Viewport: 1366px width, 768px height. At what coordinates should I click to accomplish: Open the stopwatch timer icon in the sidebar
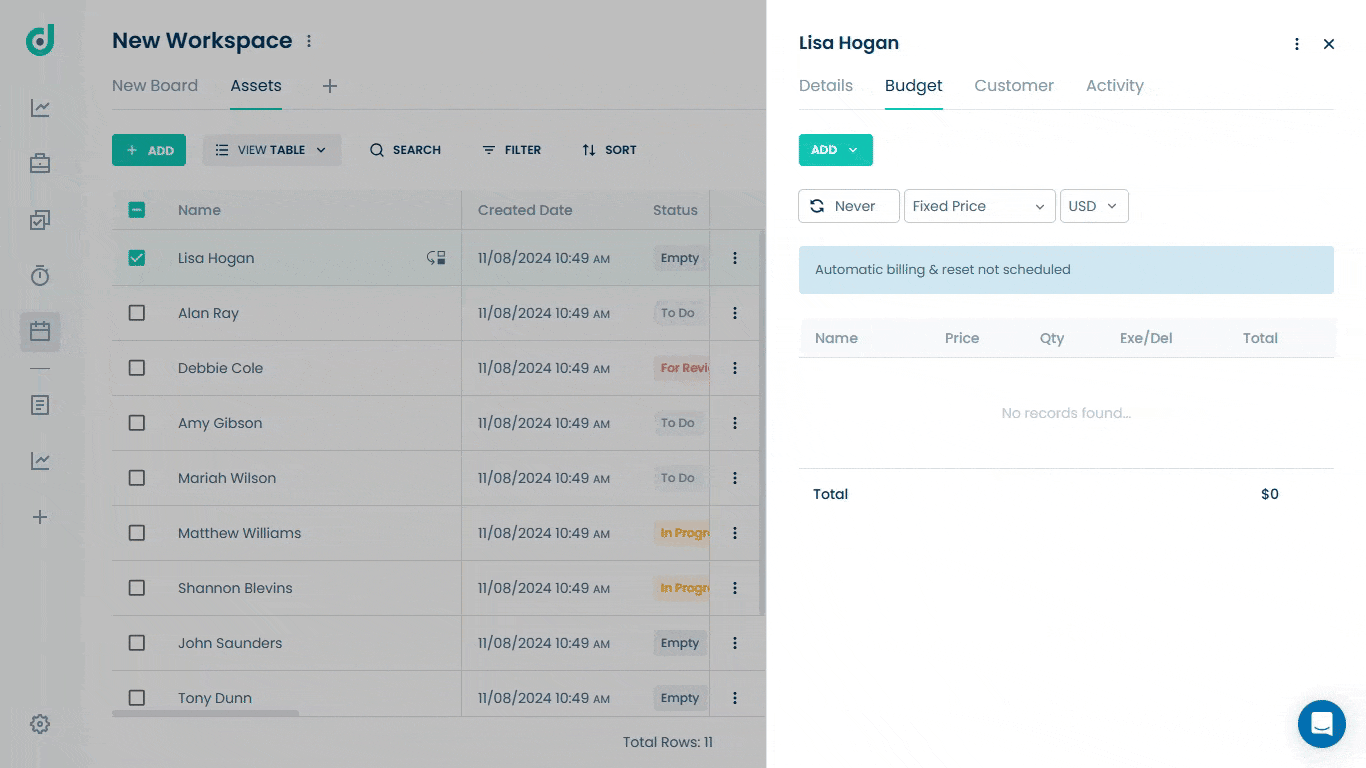40,275
